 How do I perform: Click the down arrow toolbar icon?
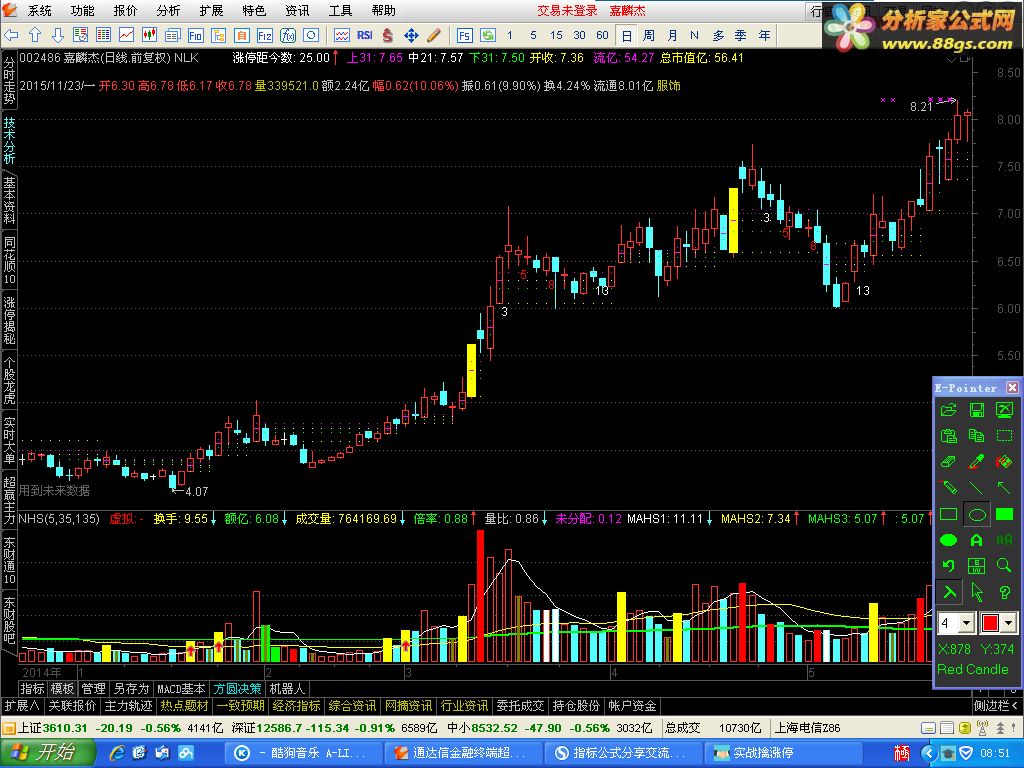click(57, 35)
